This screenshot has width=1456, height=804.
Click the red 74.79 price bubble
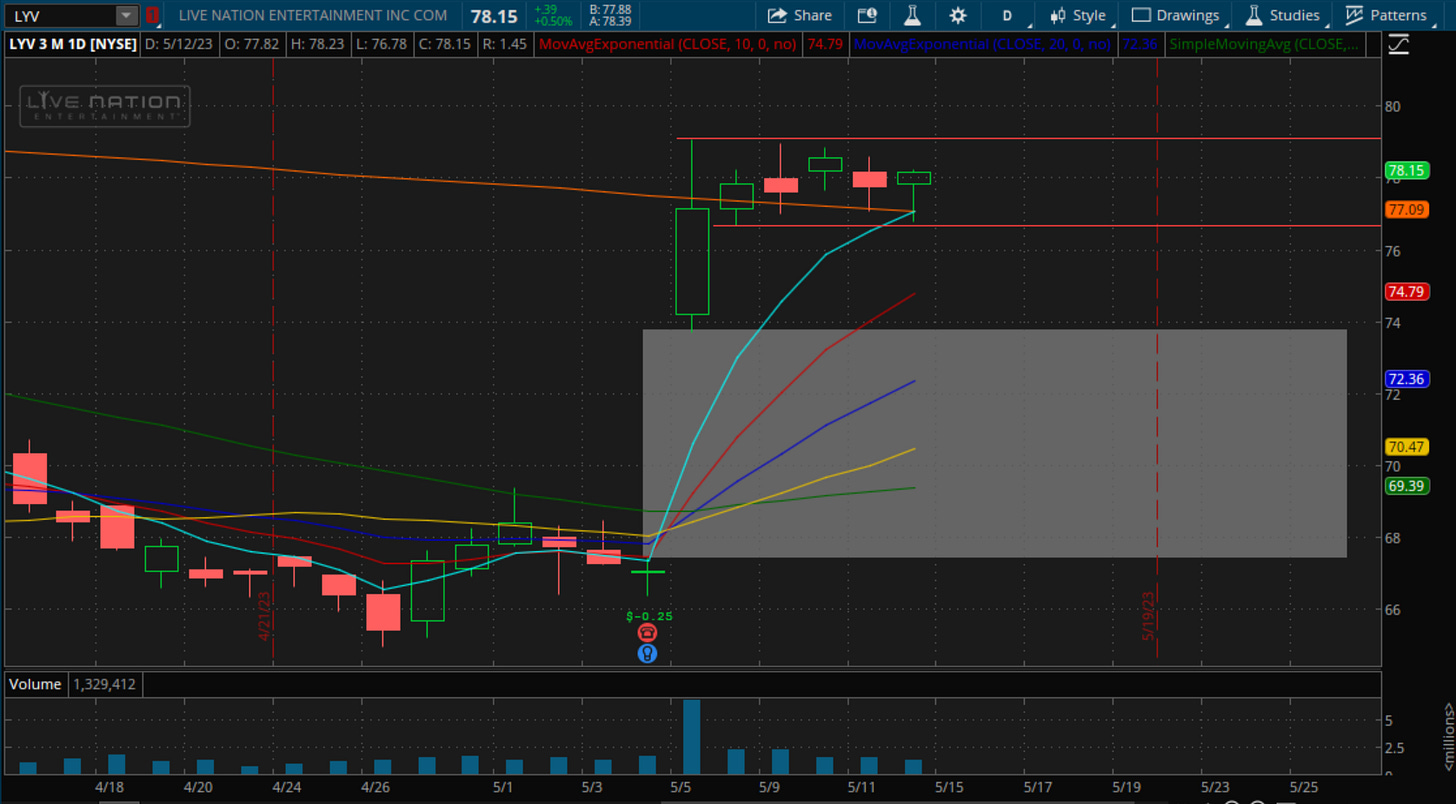pyautogui.click(x=1405, y=291)
